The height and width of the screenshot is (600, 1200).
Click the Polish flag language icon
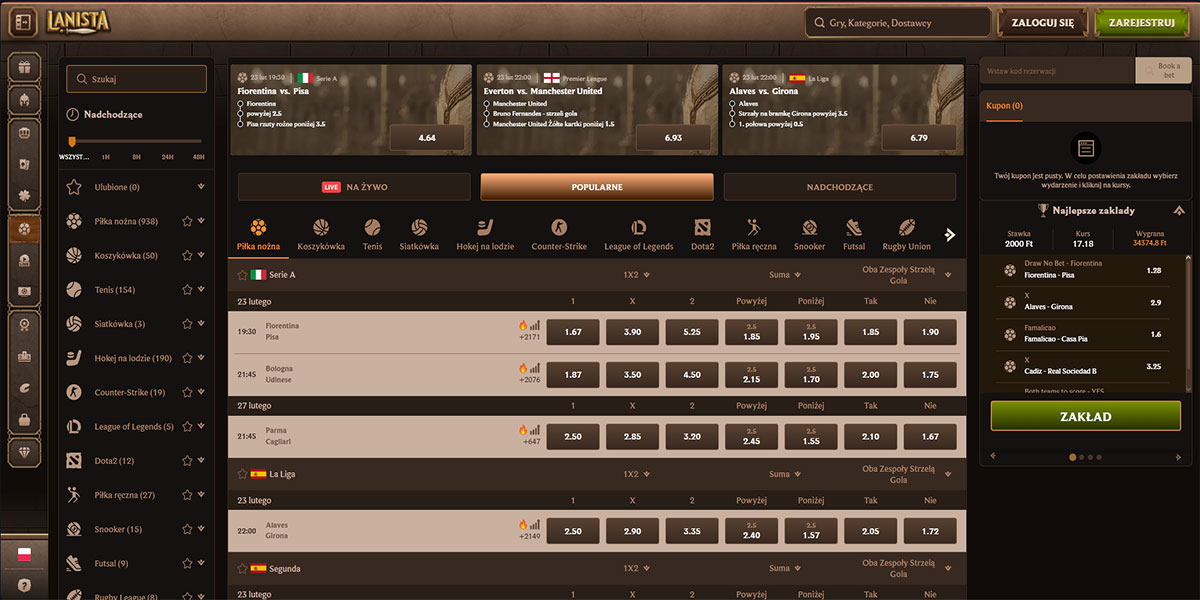pos(24,554)
